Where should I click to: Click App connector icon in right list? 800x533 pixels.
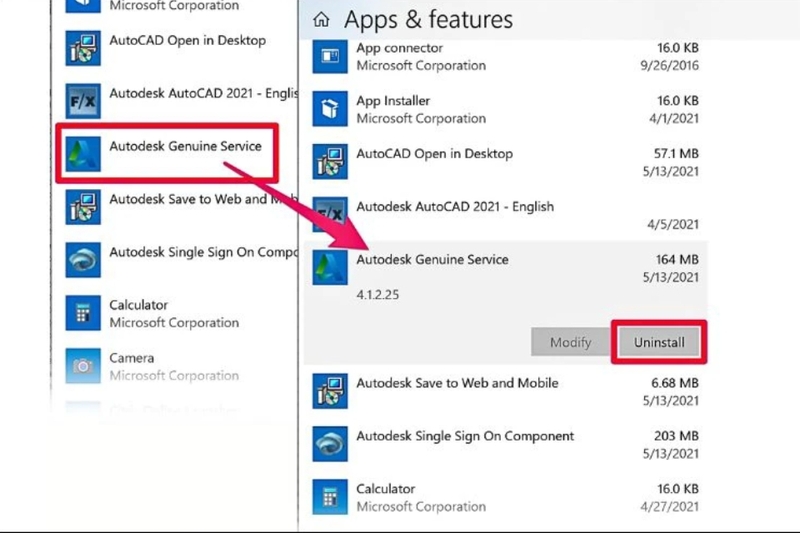coord(330,56)
